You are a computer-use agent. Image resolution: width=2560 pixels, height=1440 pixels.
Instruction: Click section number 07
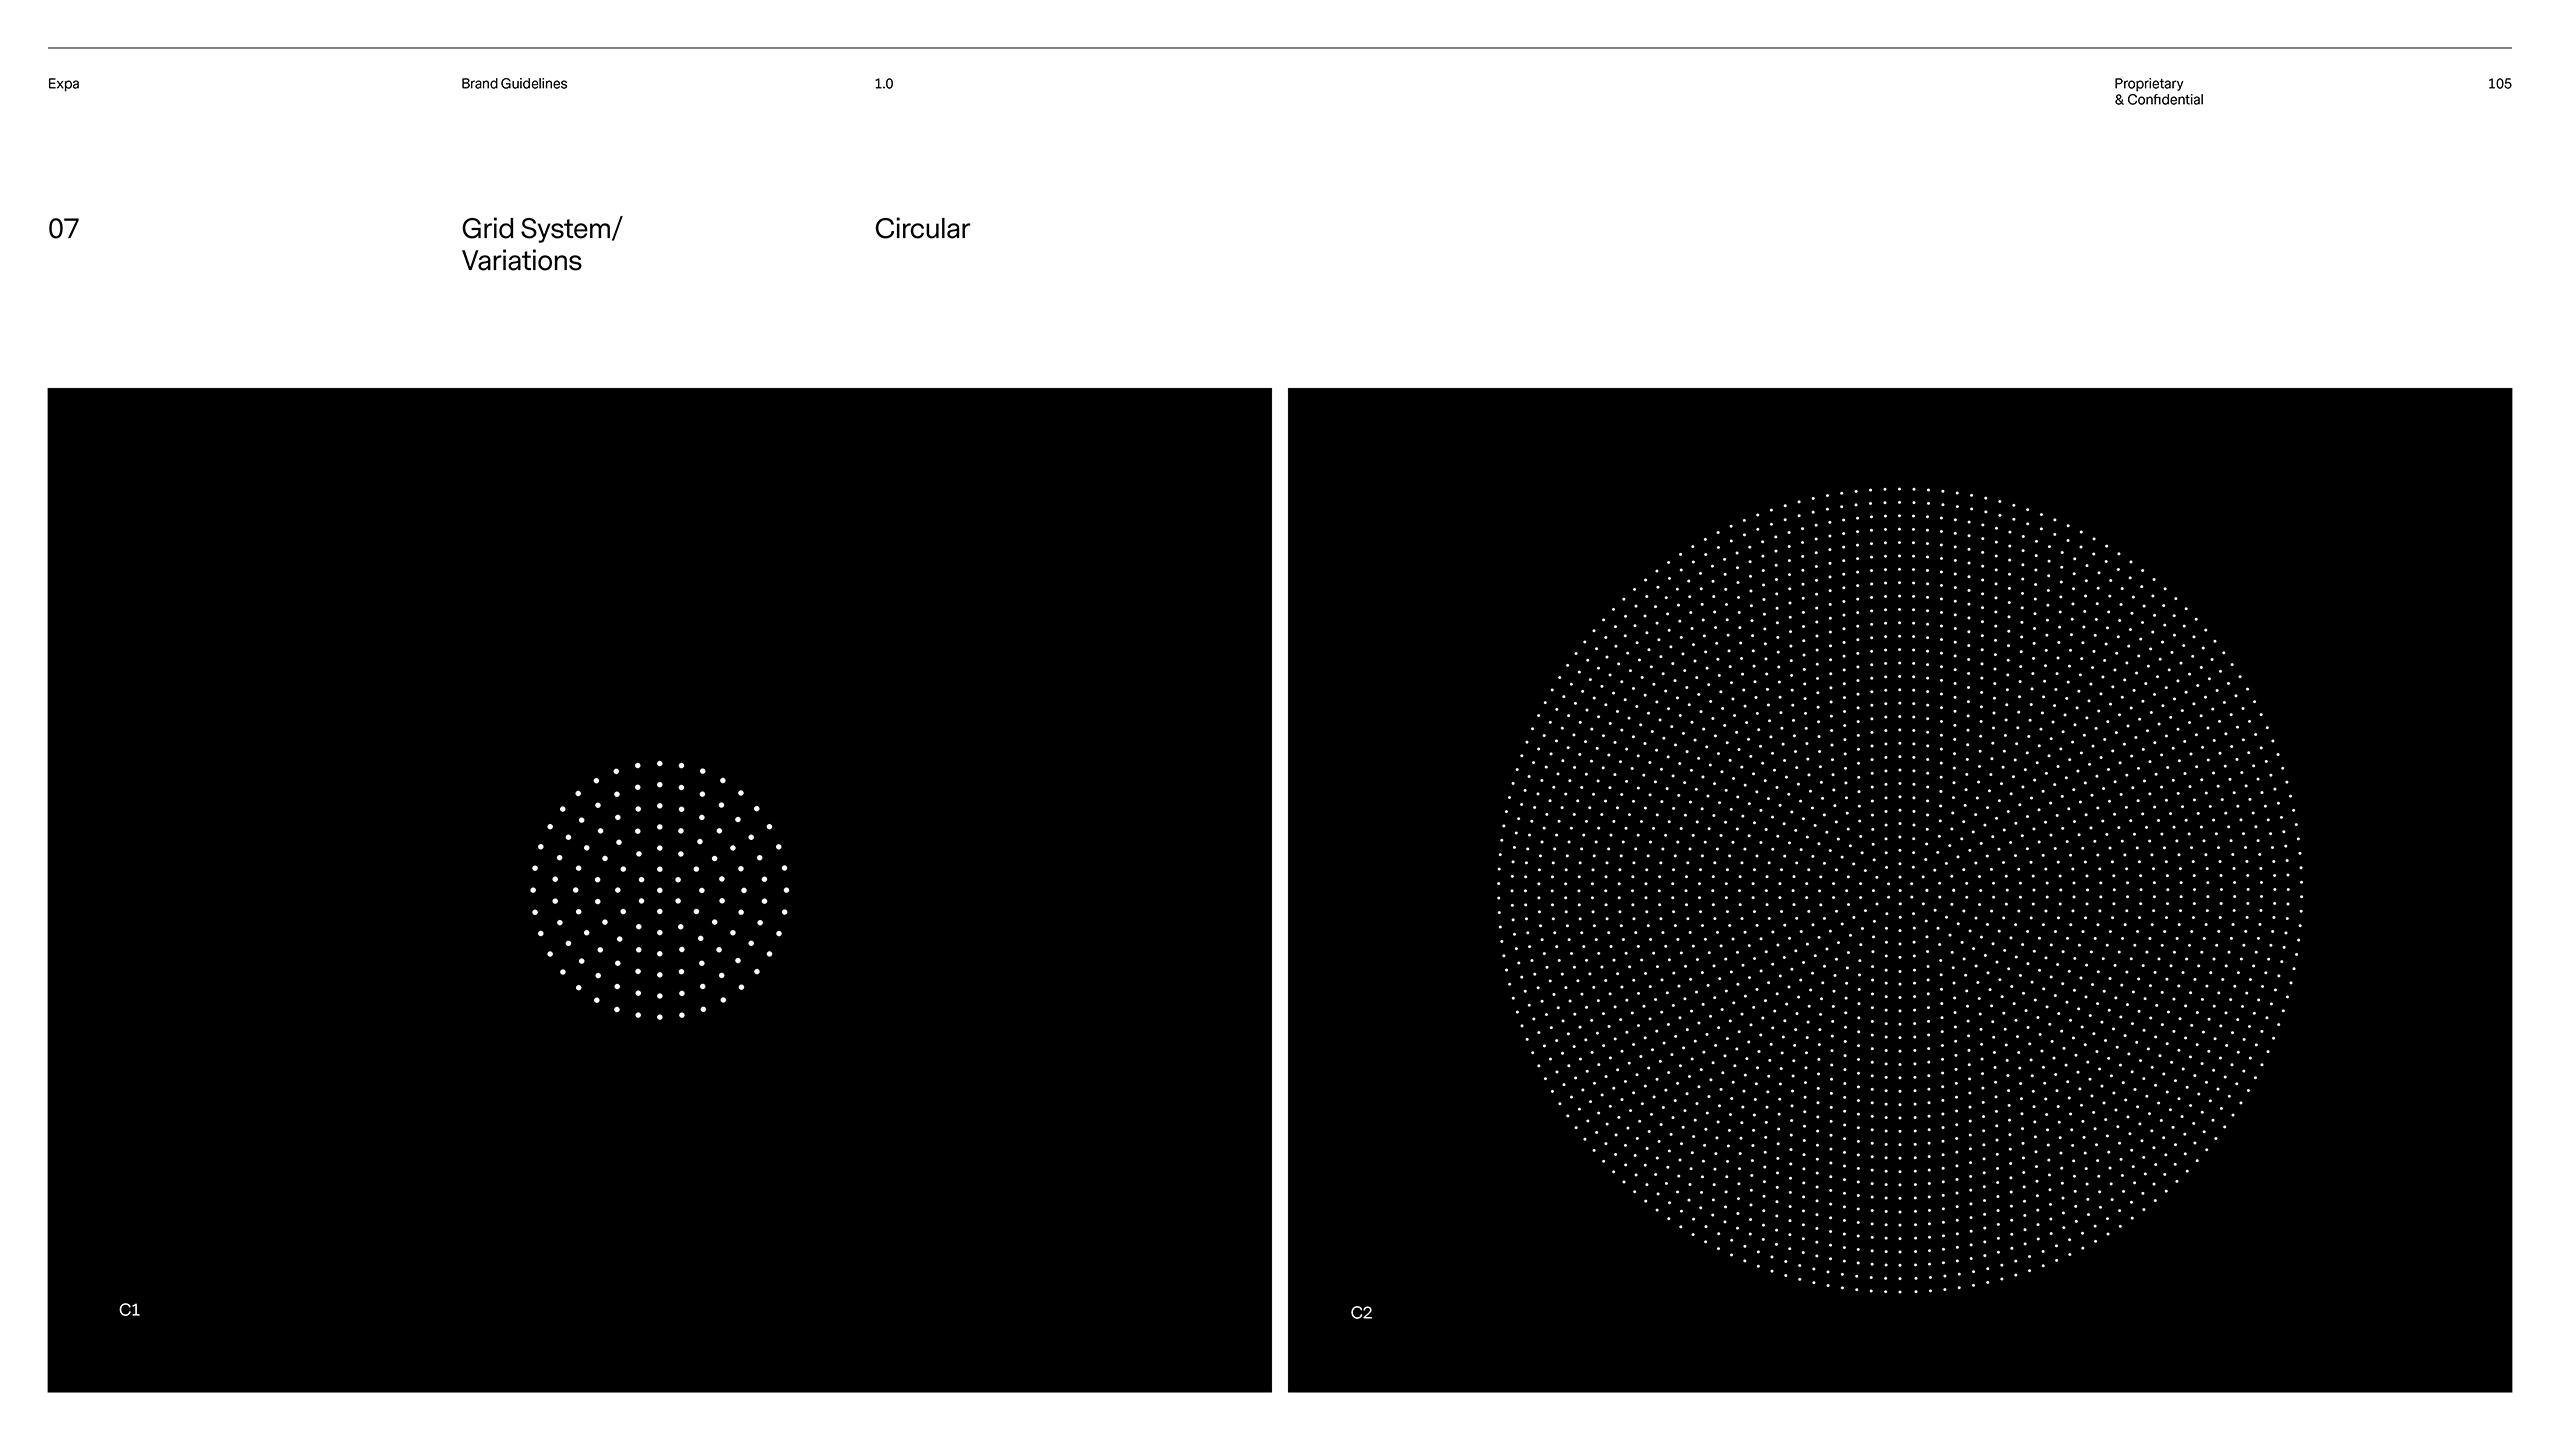pyautogui.click(x=63, y=229)
